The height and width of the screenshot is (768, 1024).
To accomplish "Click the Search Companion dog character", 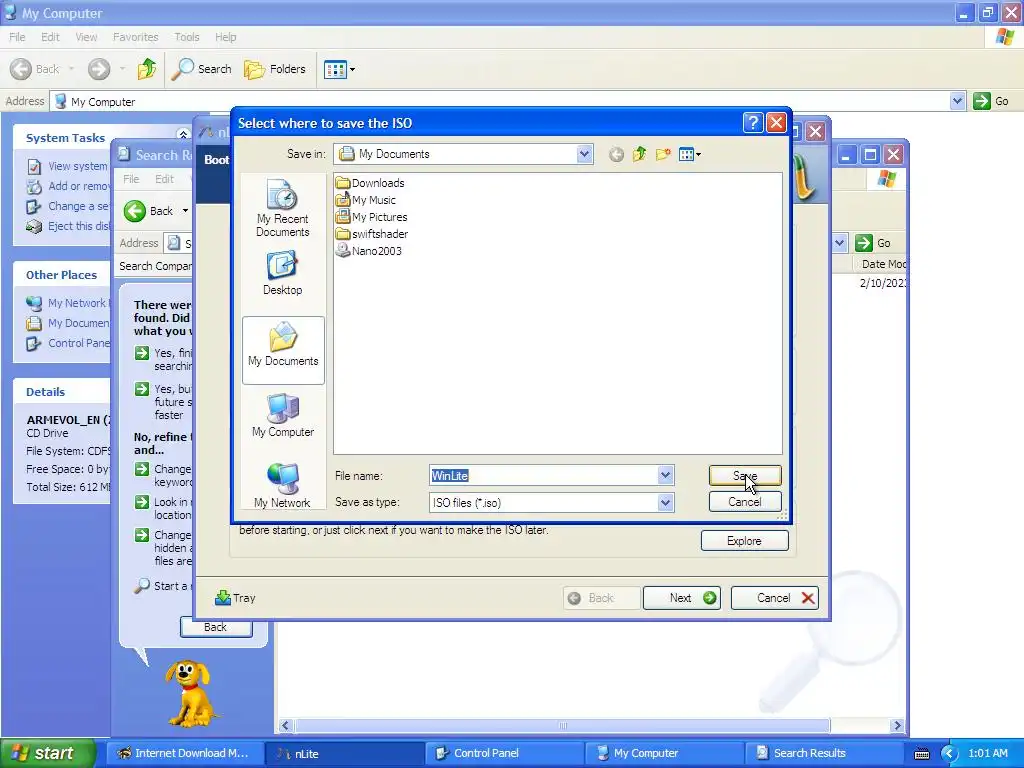I will pos(188,694).
